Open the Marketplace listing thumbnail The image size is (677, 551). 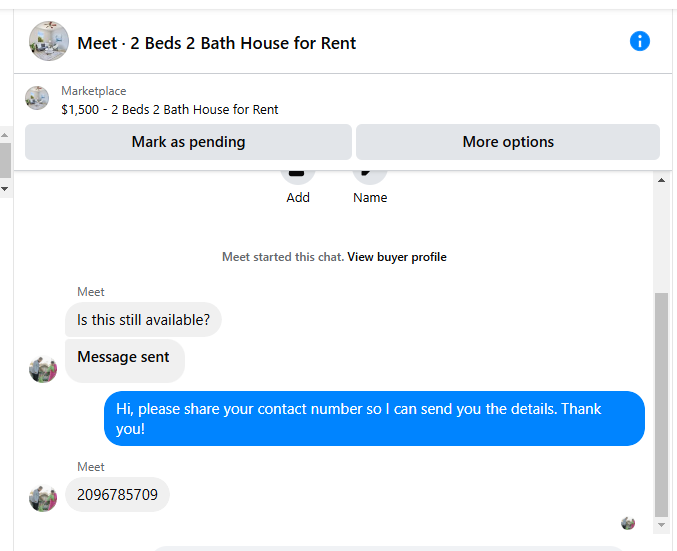pos(37,98)
